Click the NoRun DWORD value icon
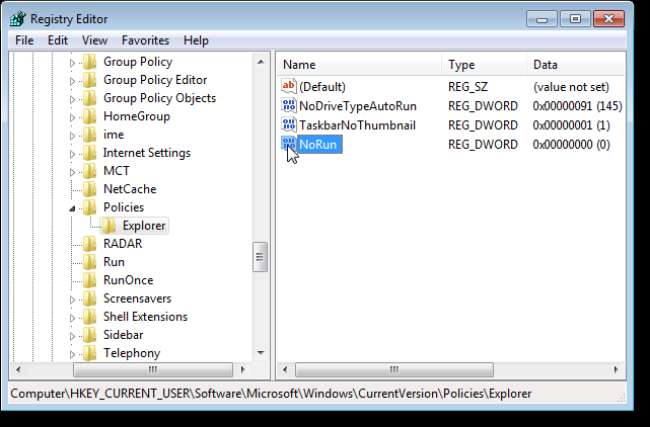This screenshot has width=650, height=427. [289, 144]
